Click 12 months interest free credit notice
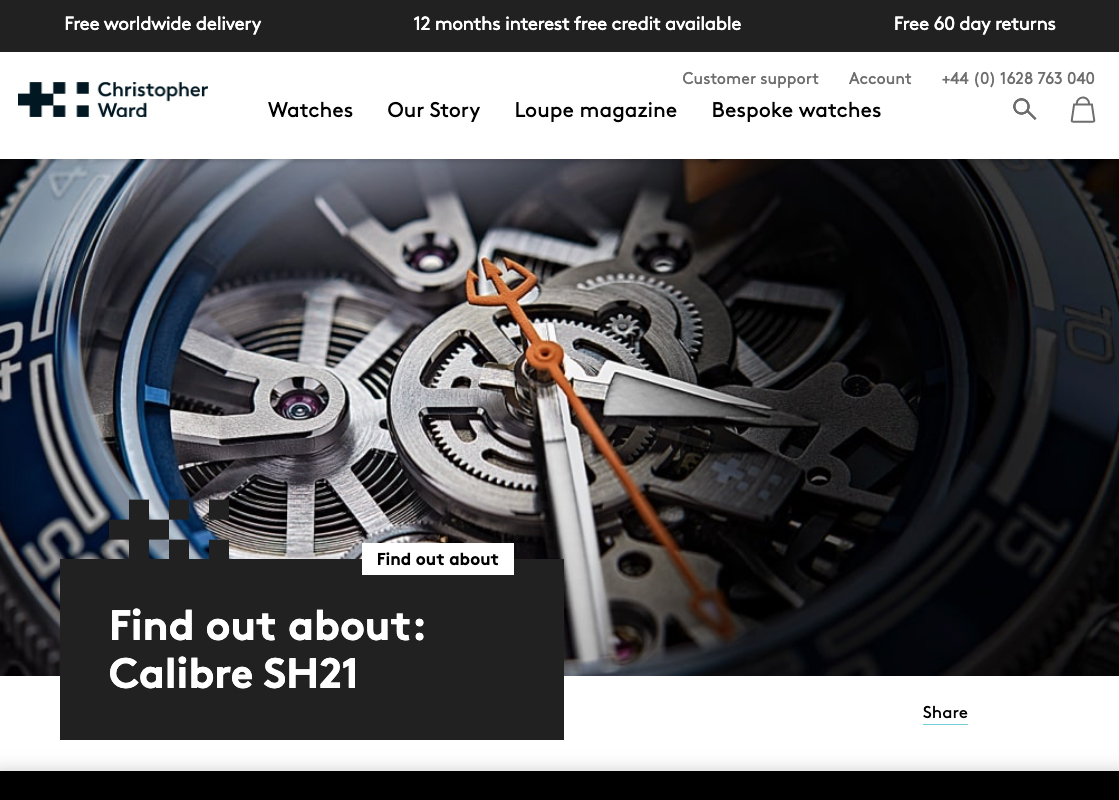The image size is (1119, 800). [x=577, y=24]
